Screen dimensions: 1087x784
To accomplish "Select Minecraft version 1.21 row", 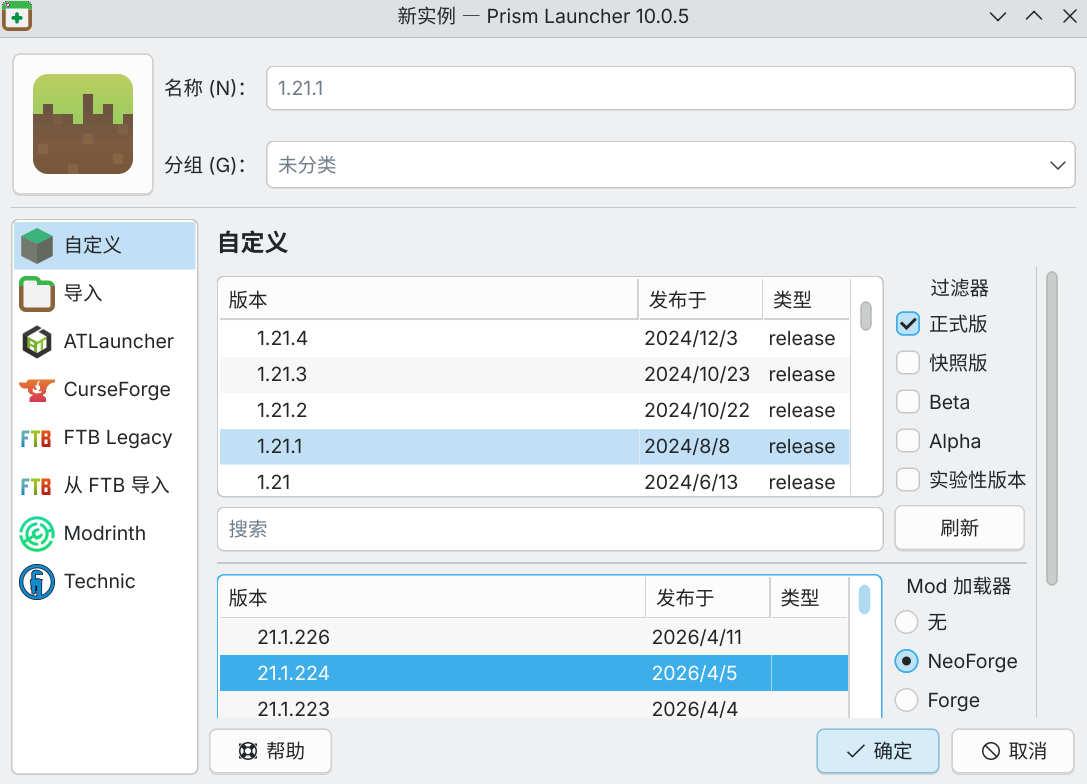I will tap(534, 480).
